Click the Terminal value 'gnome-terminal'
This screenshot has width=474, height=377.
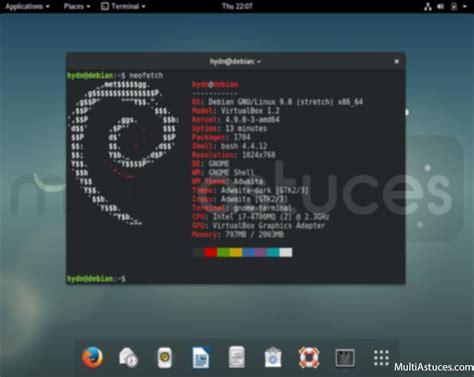pyautogui.click(x=263, y=208)
